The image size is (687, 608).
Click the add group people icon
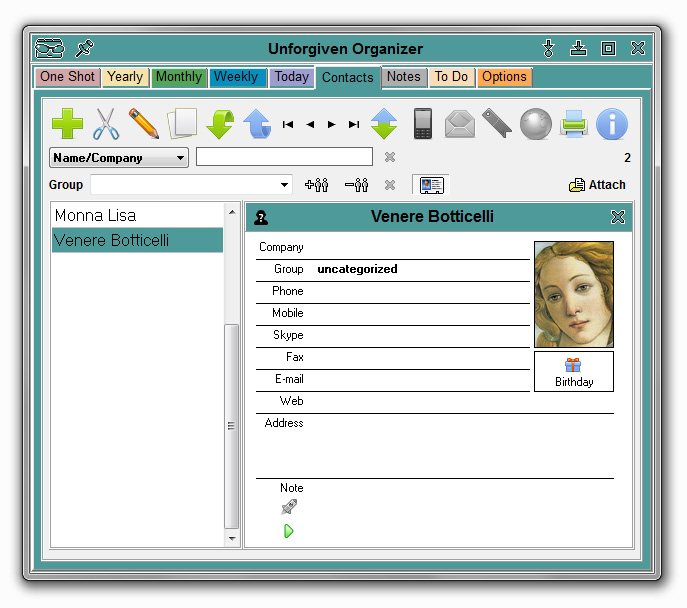pyautogui.click(x=316, y=185)
